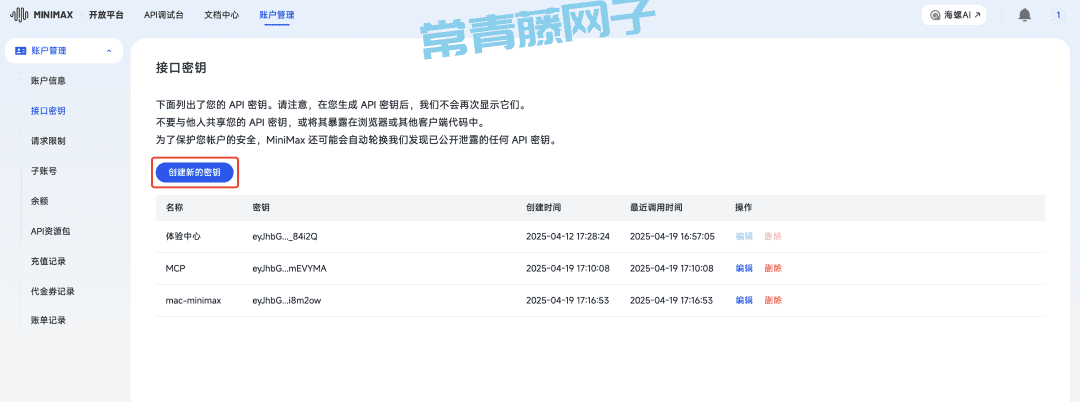Image resolution: width=1080 pixels, height=402 pixels.
Task: Edit the 体验中心 key
Action: (744, 236)
